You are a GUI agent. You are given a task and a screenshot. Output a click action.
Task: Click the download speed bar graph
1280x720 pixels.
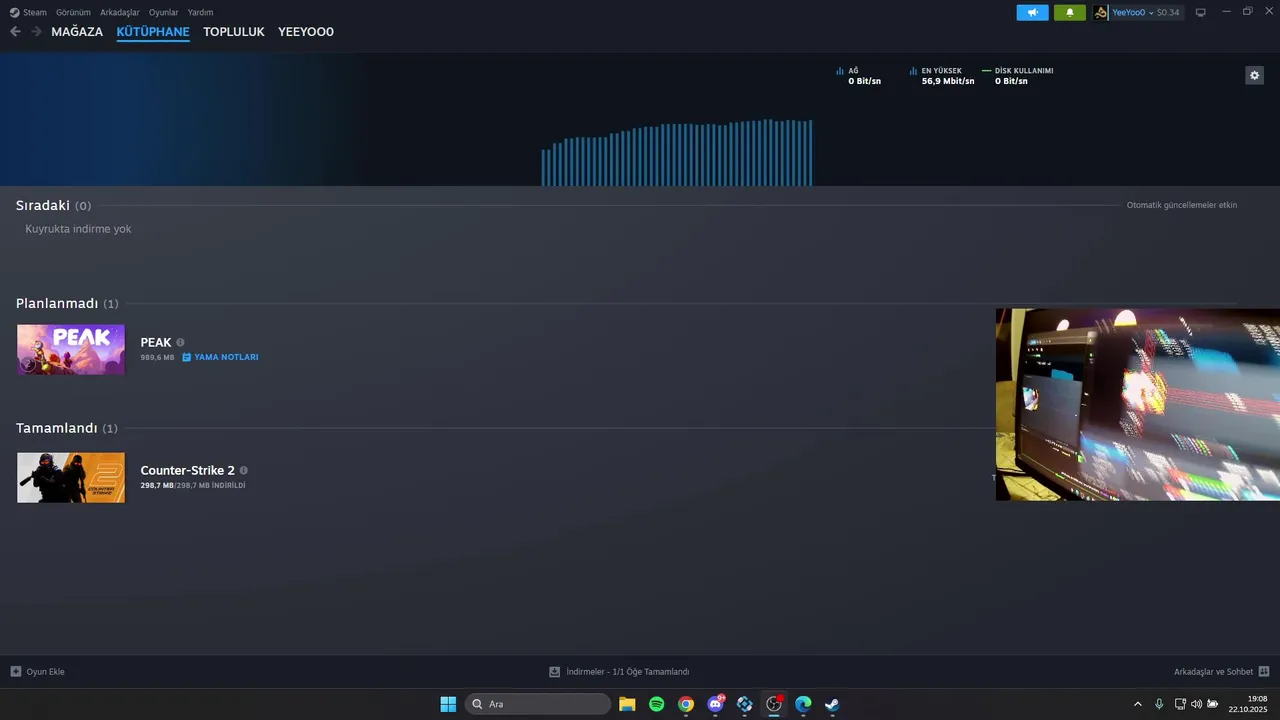click(x=677, y=153)
